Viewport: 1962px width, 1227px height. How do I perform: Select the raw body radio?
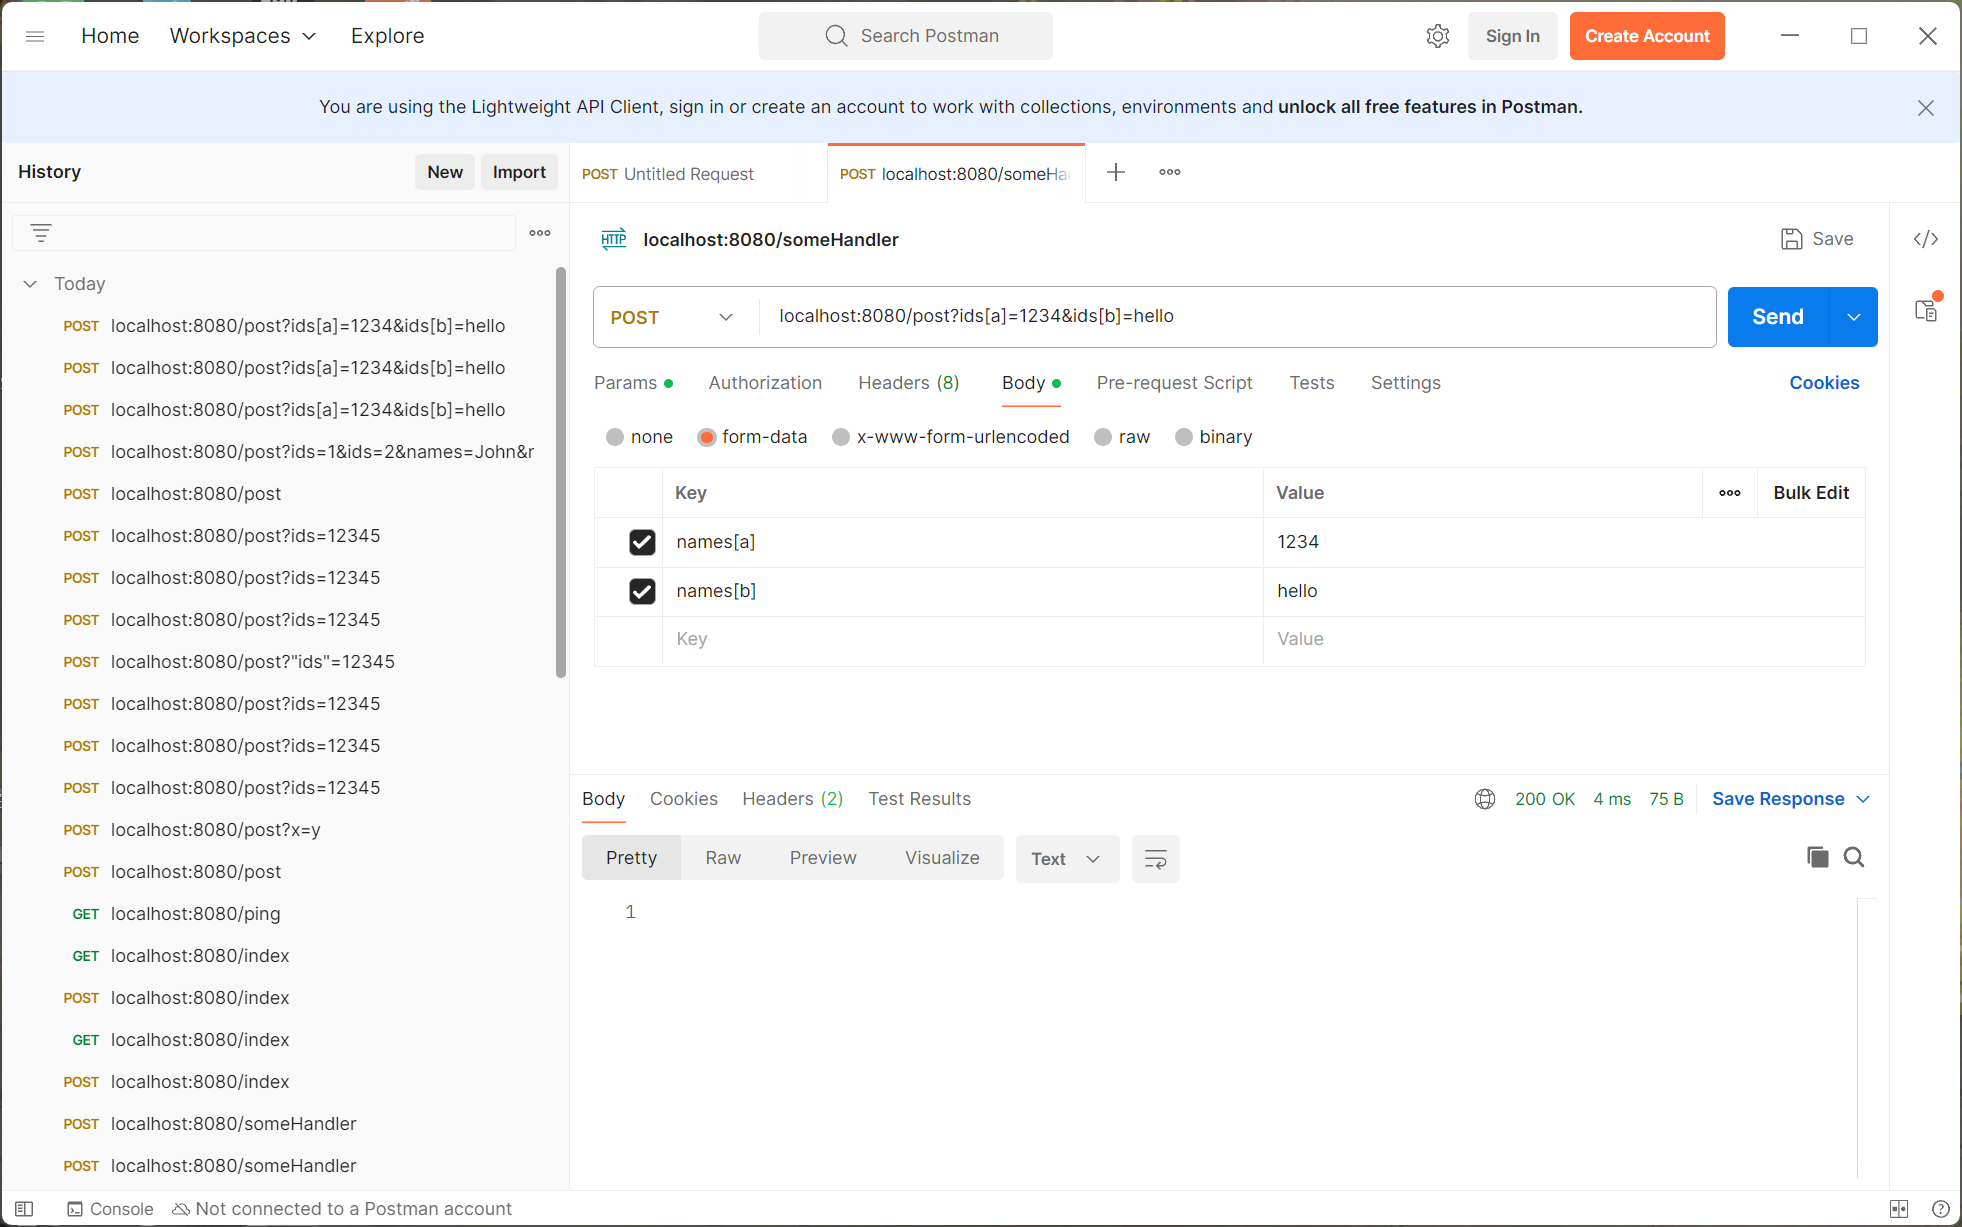[x=1103, y=437]
